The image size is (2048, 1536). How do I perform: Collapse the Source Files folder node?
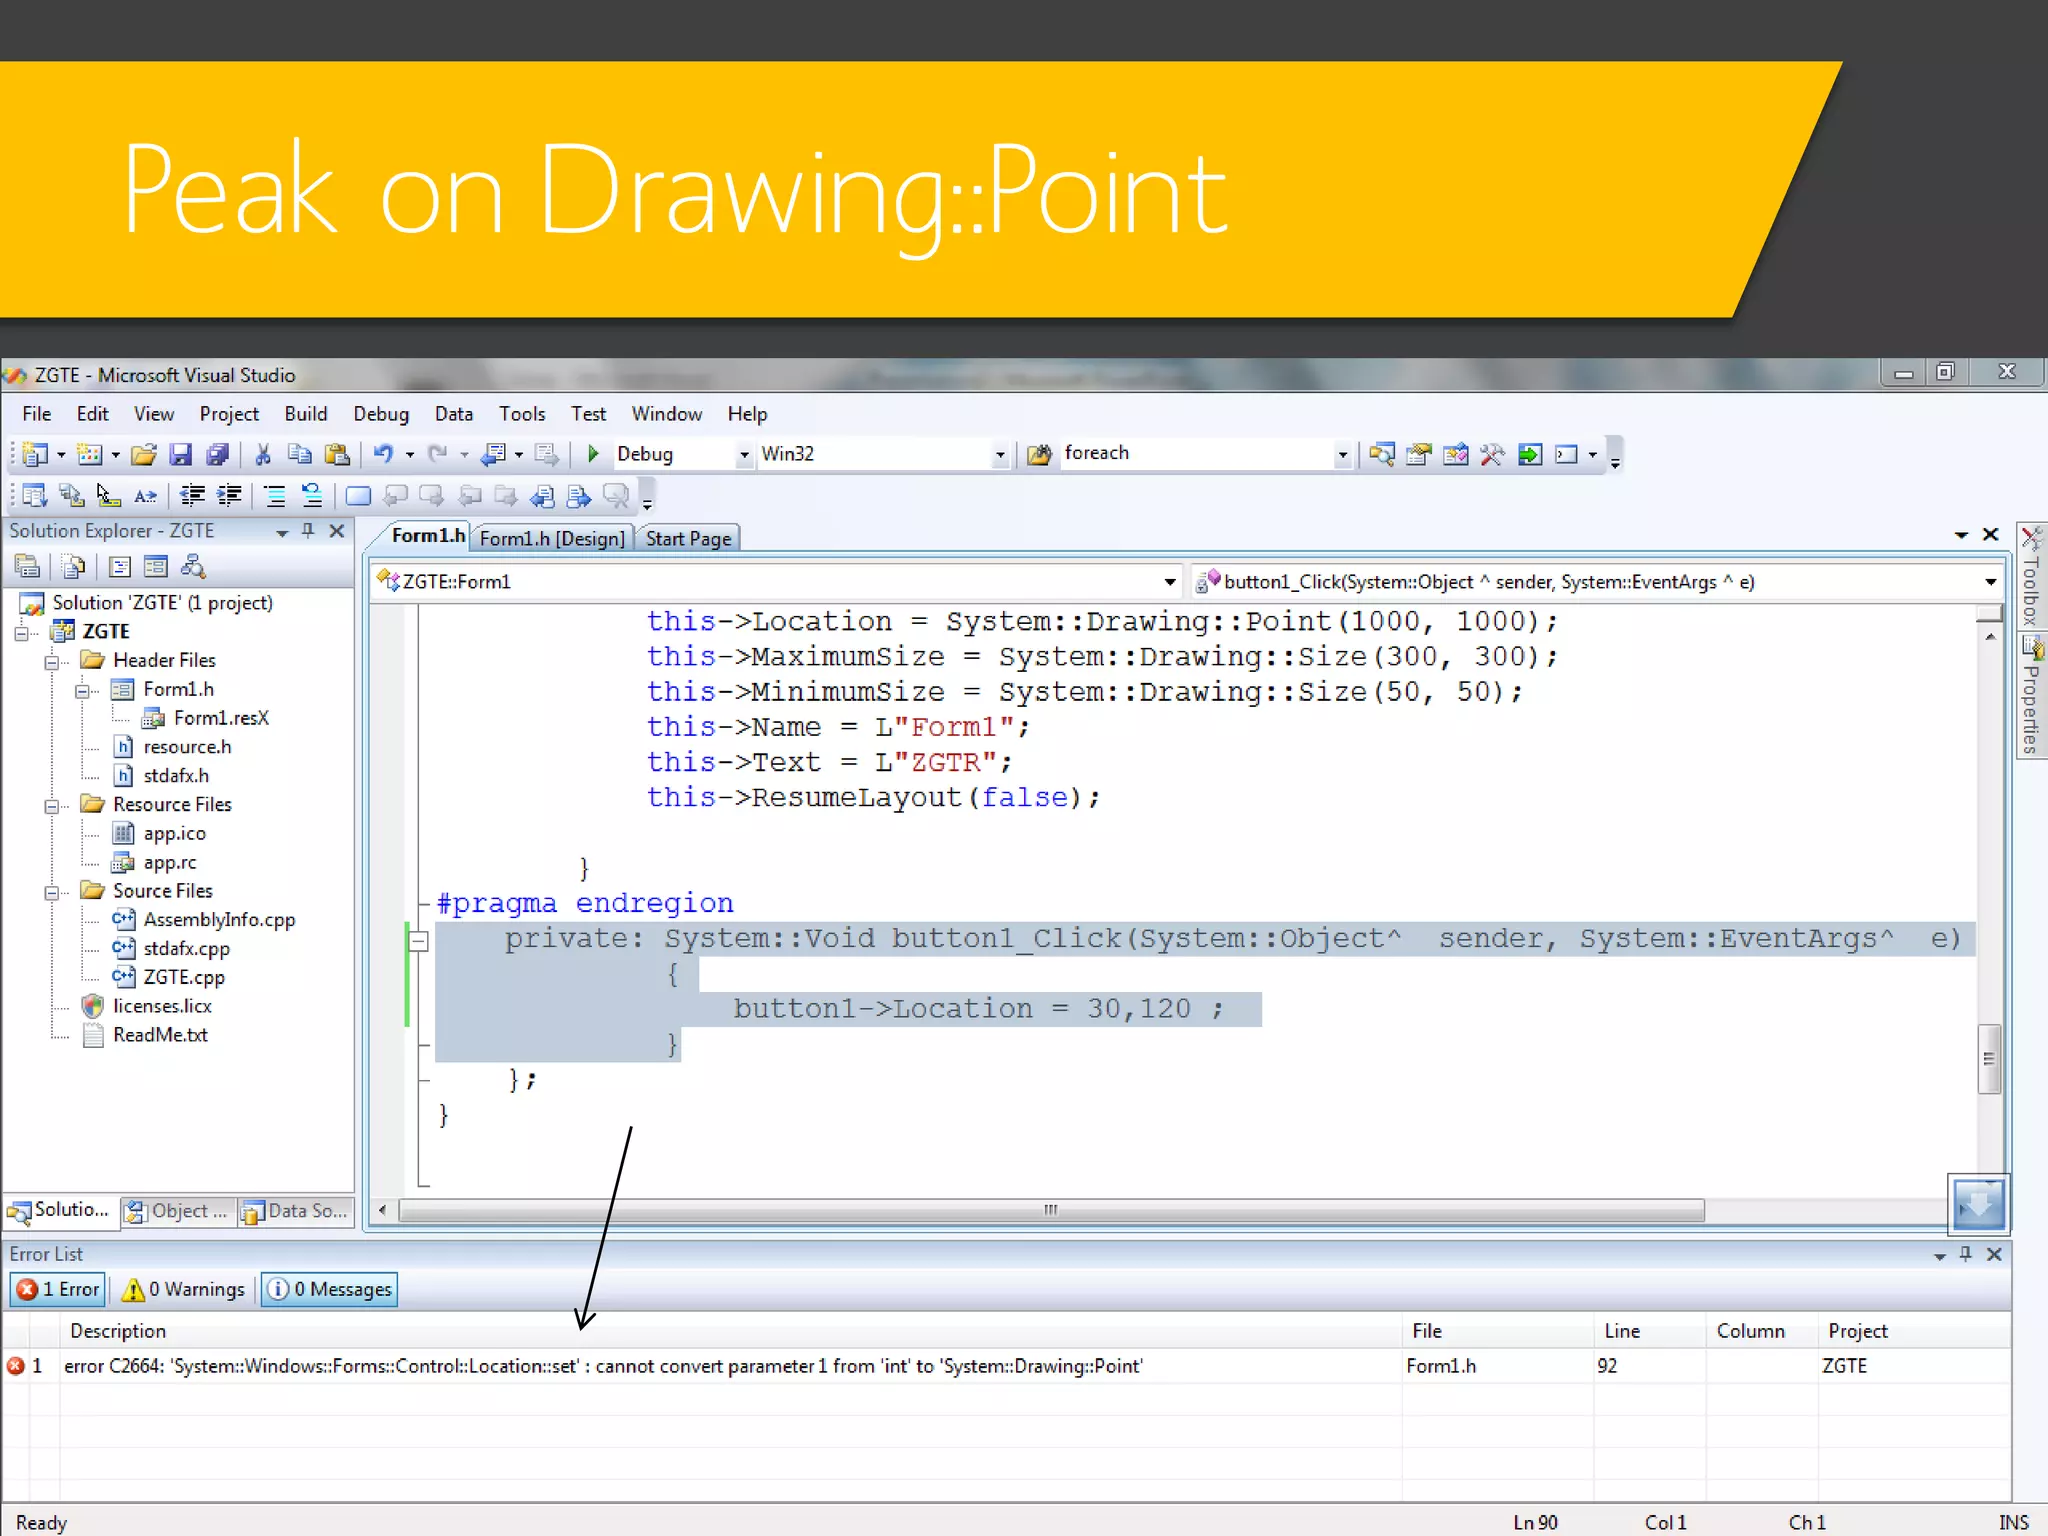(51, 892)
